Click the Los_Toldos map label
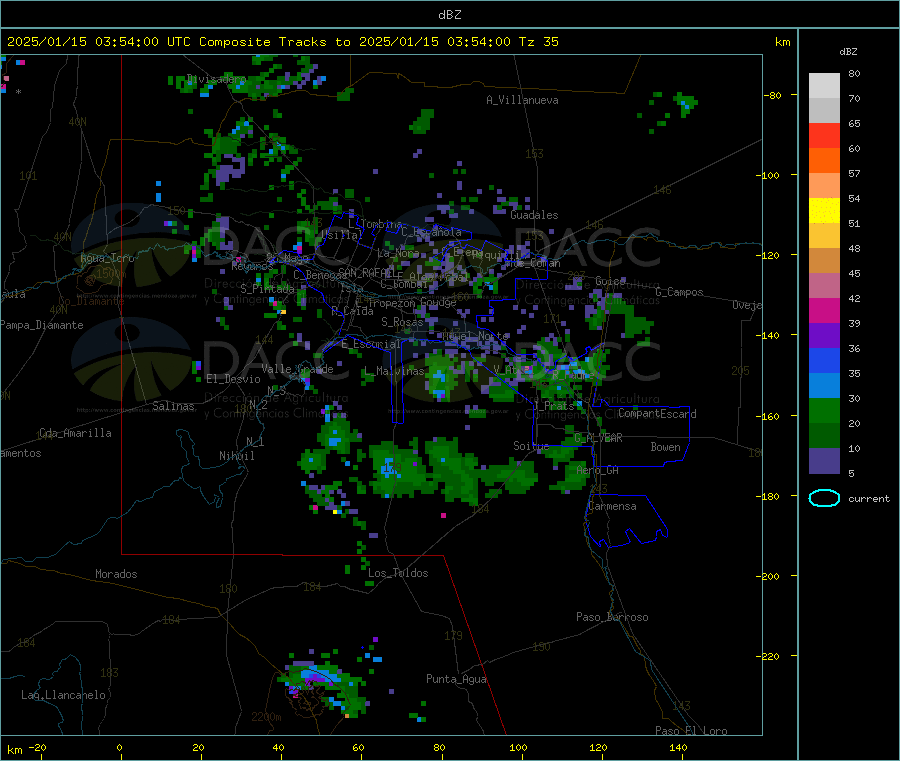The height and width of the screenshot is (761, 900). pyautogui.click(x=398, y=573)
